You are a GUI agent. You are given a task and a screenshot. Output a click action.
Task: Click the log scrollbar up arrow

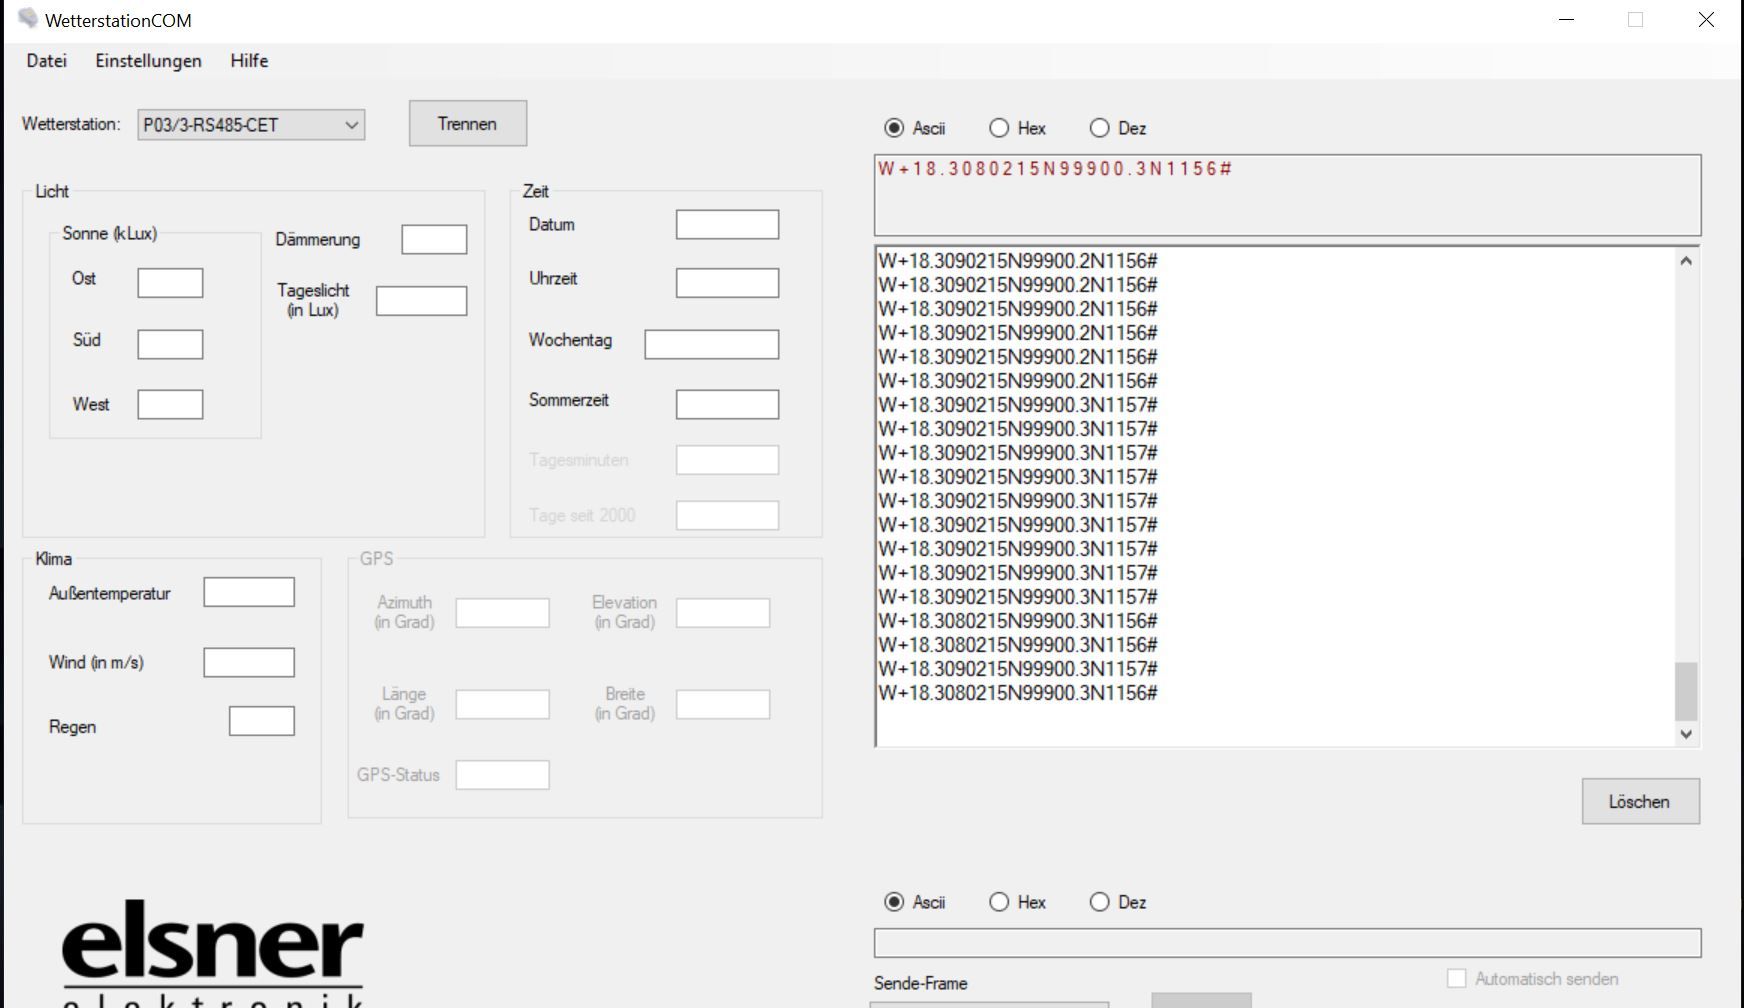coord(1686,261)
